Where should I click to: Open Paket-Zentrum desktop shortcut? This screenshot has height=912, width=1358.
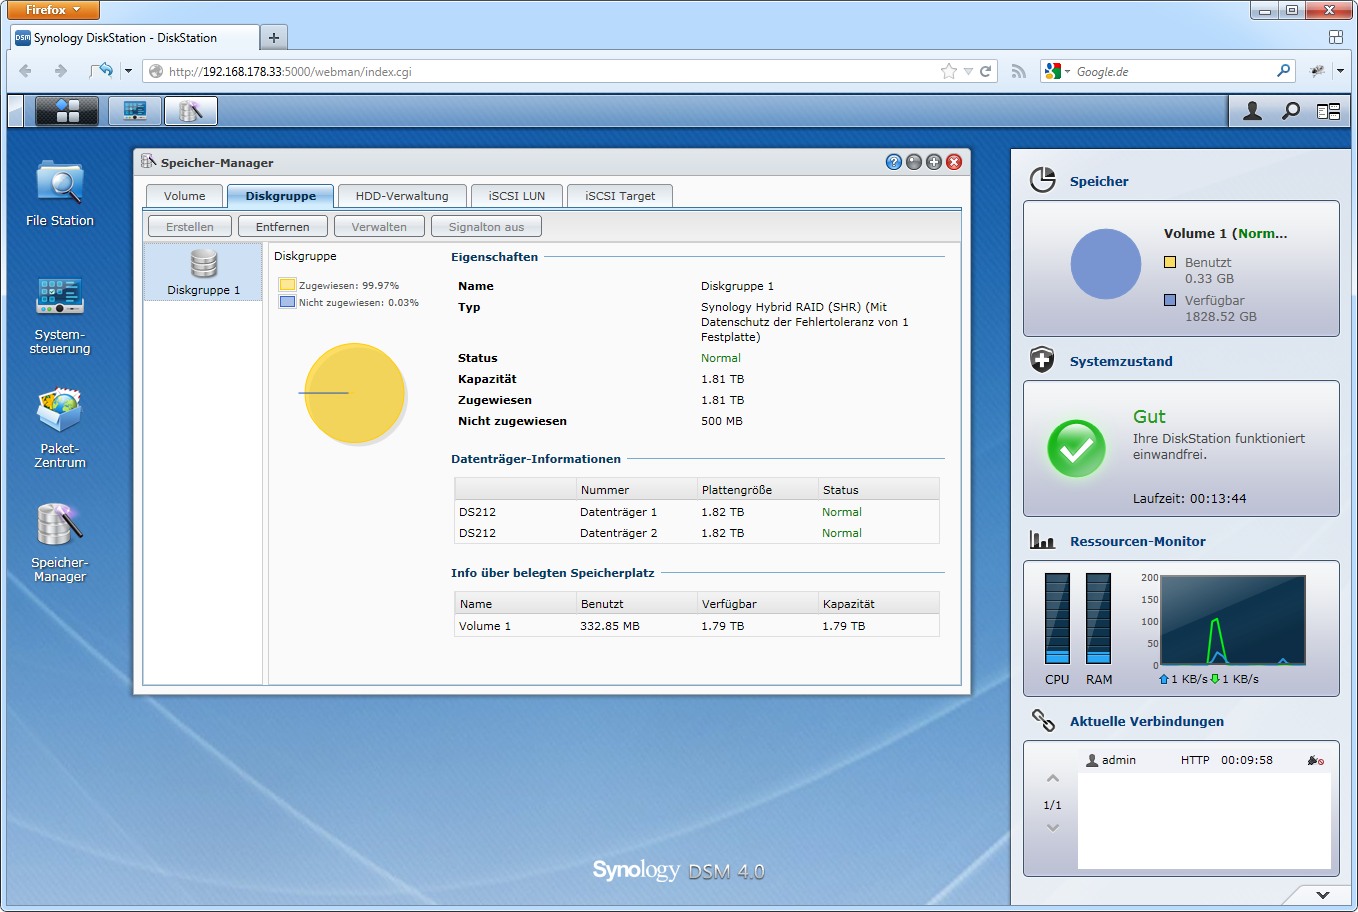[x=60, y=429]
